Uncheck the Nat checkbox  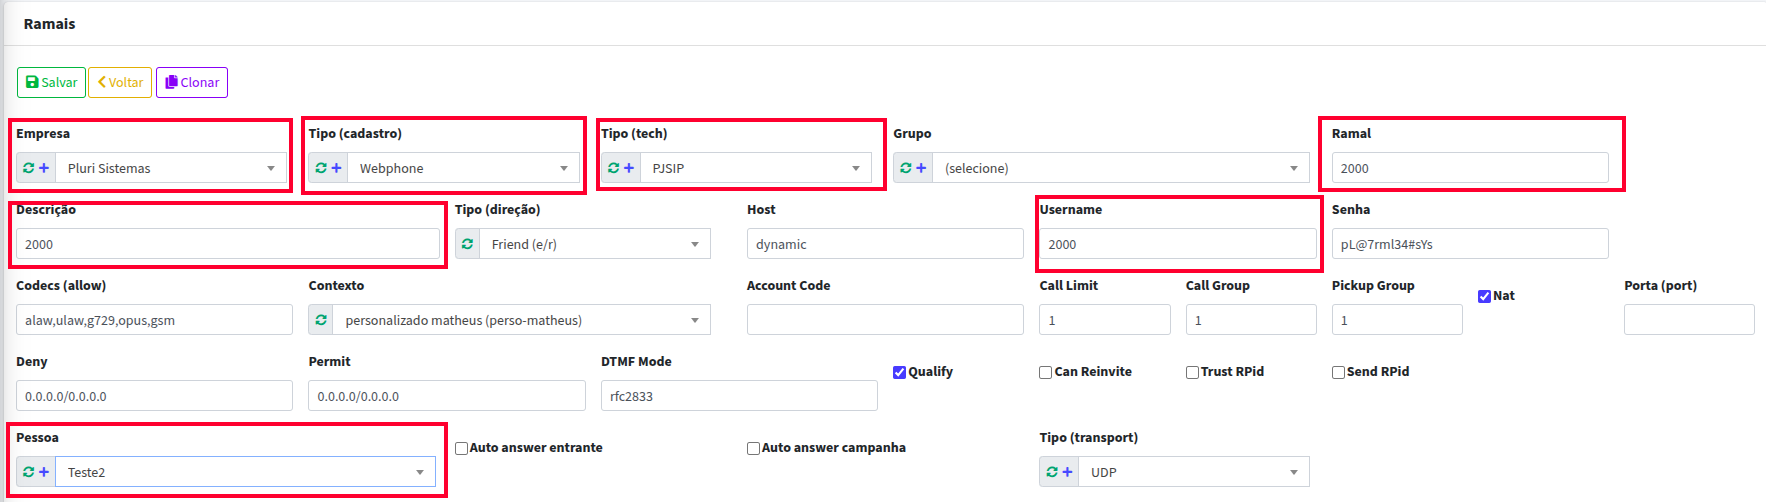(x=1484, y=296)
